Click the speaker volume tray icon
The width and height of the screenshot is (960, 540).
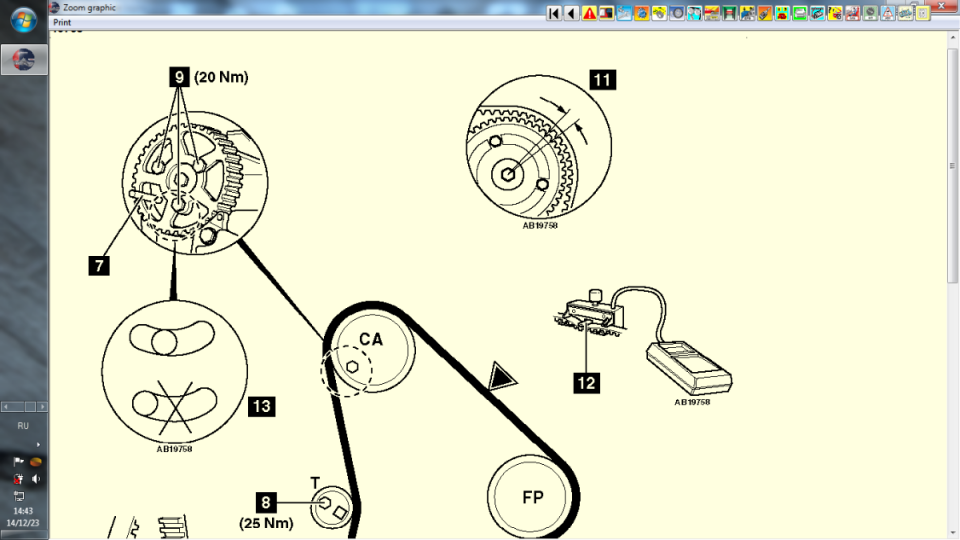click(36, 479)
